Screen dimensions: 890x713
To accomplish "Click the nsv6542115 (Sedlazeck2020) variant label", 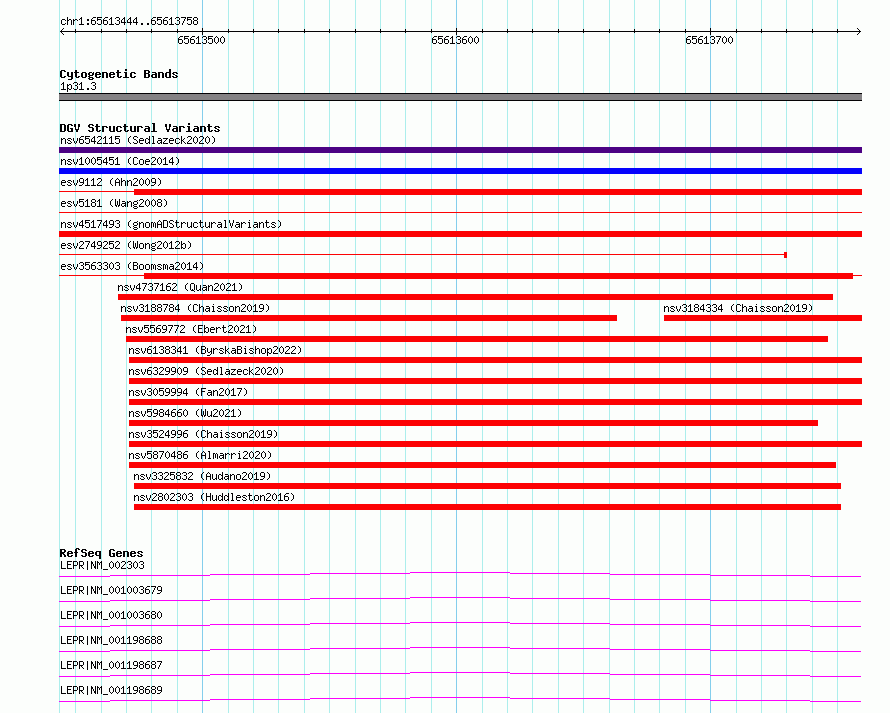I will pyautogui.click(x=138, y=140).
